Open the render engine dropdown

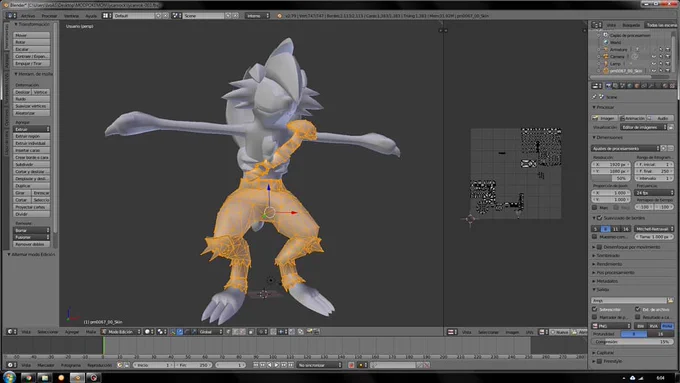258,16
